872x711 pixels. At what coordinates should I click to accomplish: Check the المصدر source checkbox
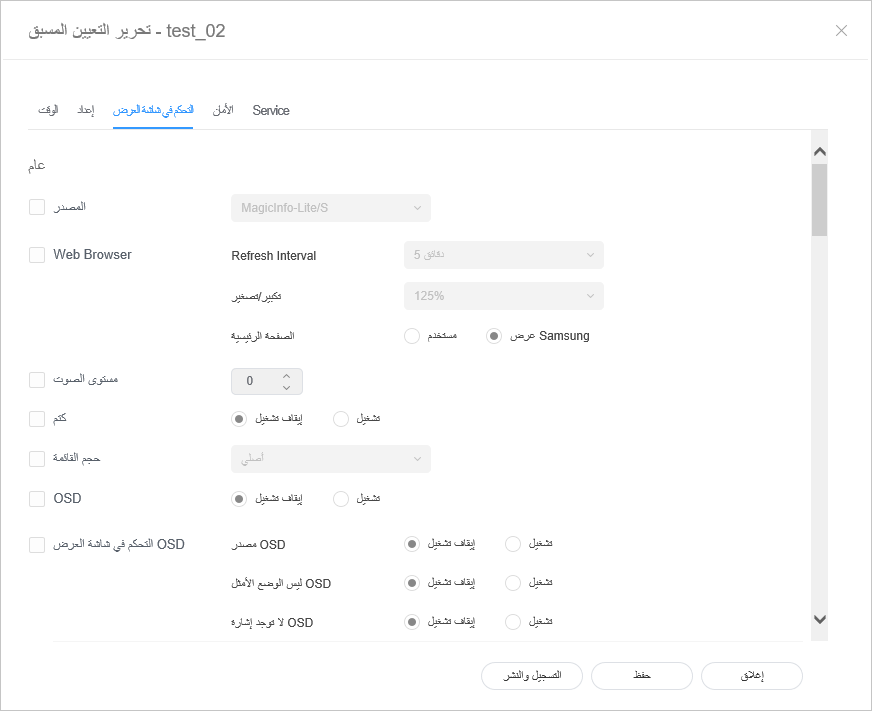pos(37,207)
